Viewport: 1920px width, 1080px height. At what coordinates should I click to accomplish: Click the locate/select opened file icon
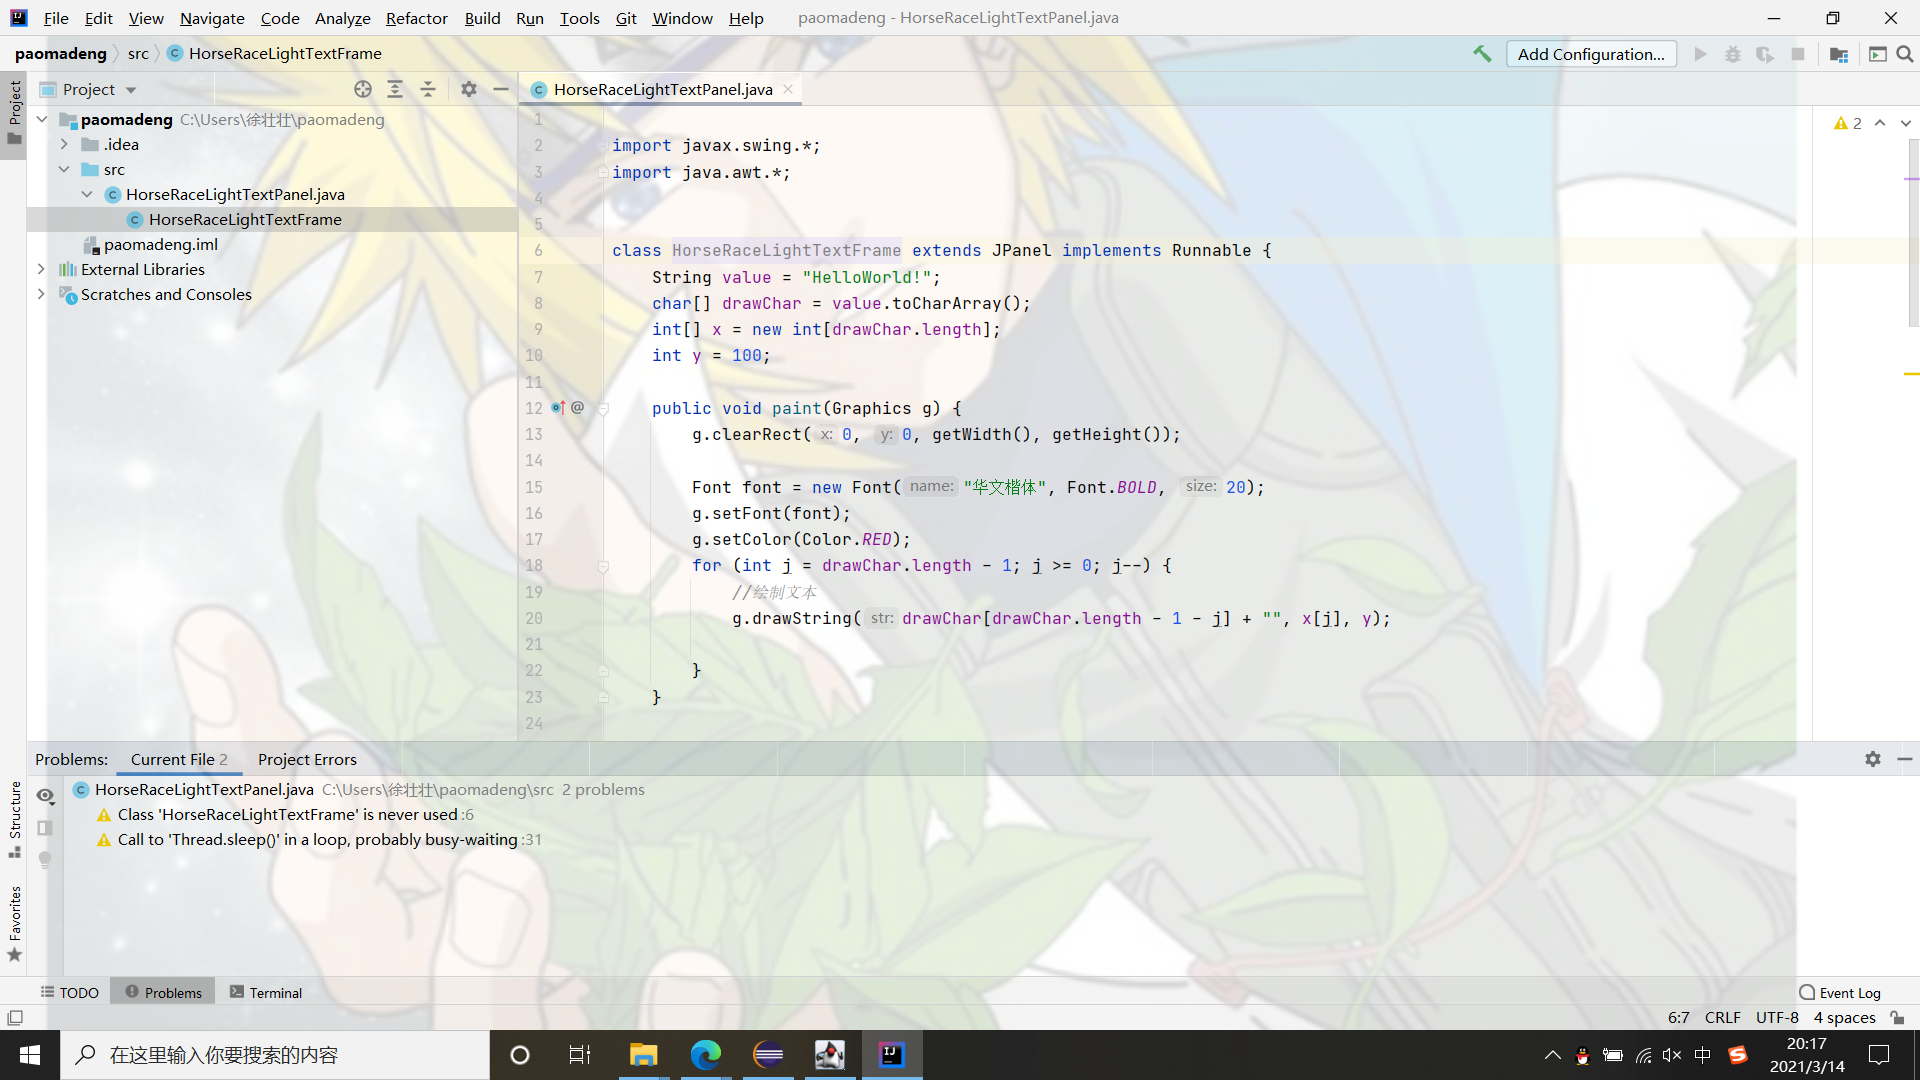click(x=363, y=89)
